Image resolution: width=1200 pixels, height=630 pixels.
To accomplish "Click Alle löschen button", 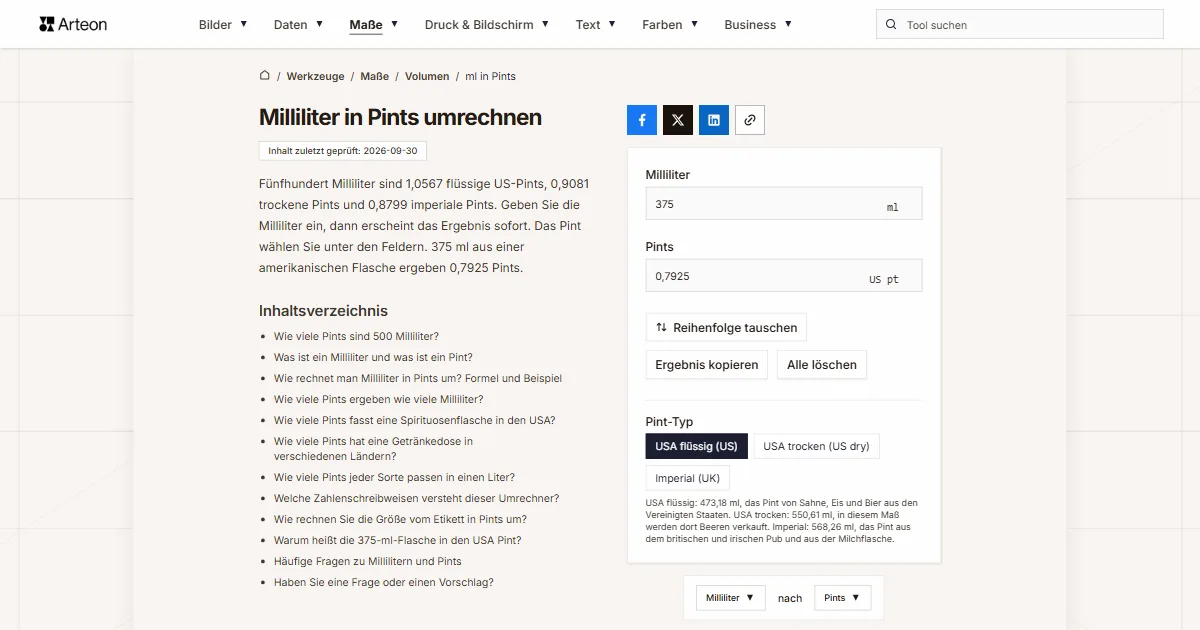I will point(822,365).
